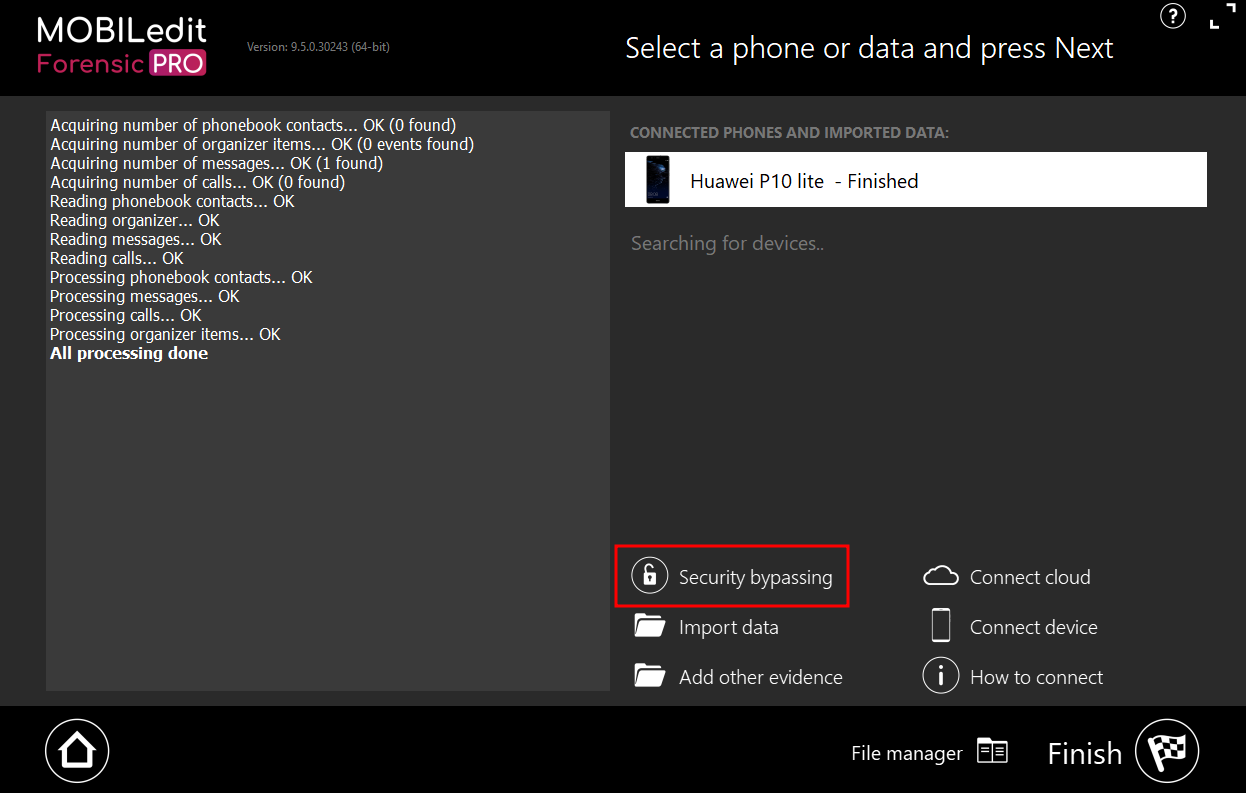Click 'Connected phones and imported data' heading
1246x793 pixels.
[x=789, y=133]
